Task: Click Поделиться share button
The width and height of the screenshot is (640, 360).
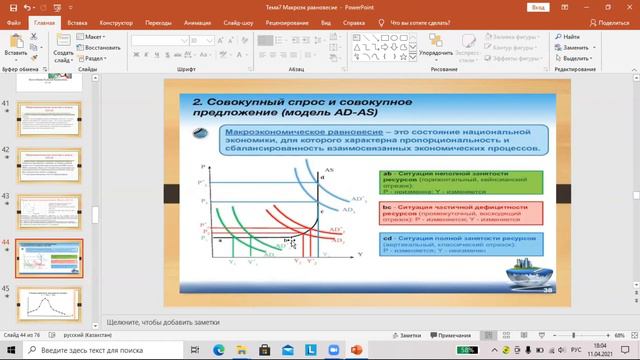Action: pyautogui.click(x=609, y=23)
